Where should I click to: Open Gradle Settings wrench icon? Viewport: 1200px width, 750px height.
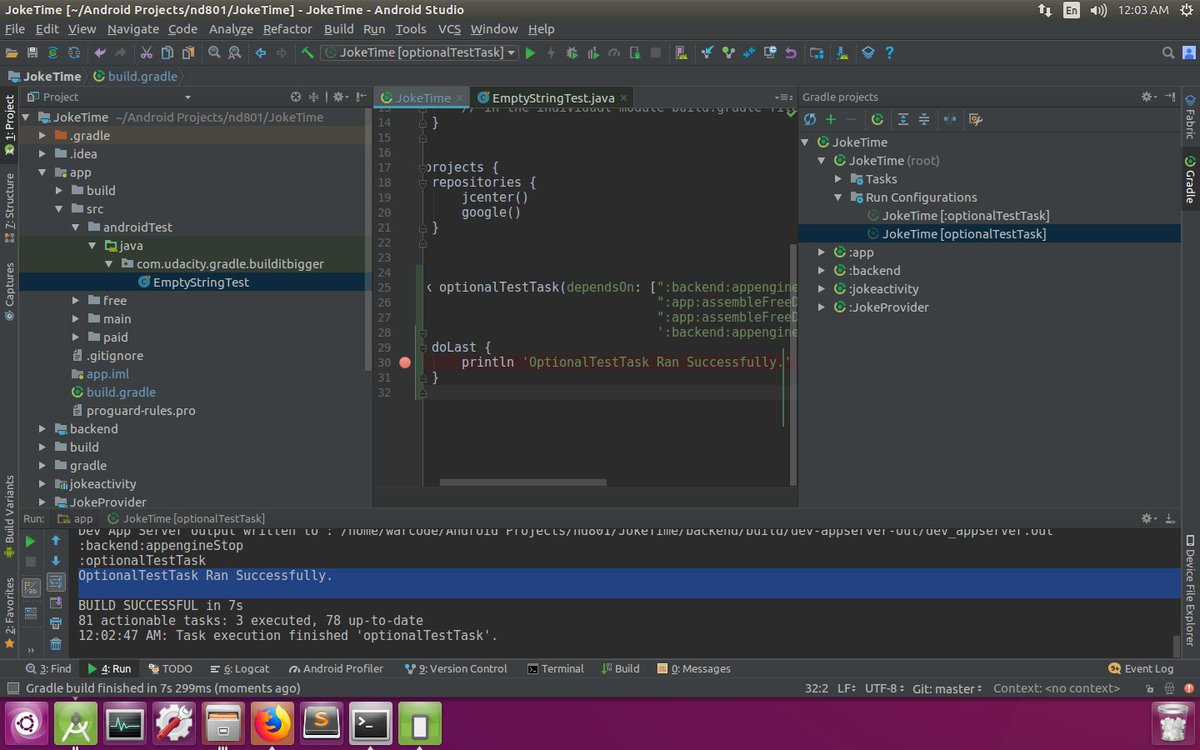pyautogui.click(x=976, y=119)
